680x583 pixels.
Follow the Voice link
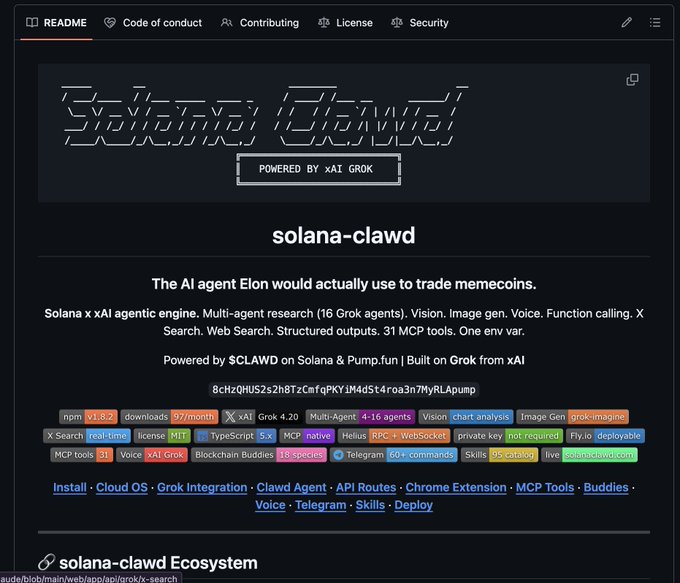[270, 505]
